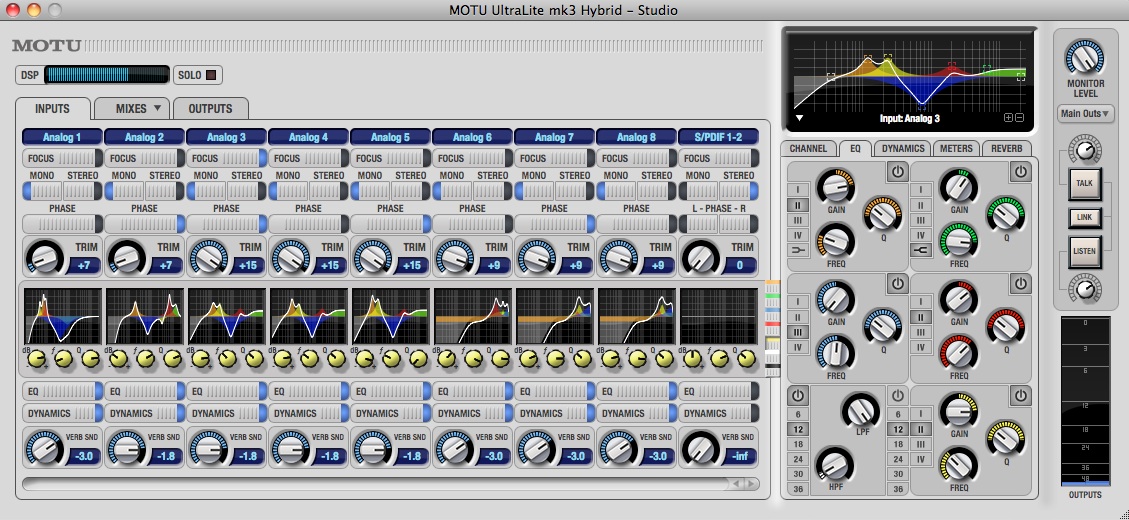
Task: Select 18 dB slope for the LPF
Action: pos(897,444)
